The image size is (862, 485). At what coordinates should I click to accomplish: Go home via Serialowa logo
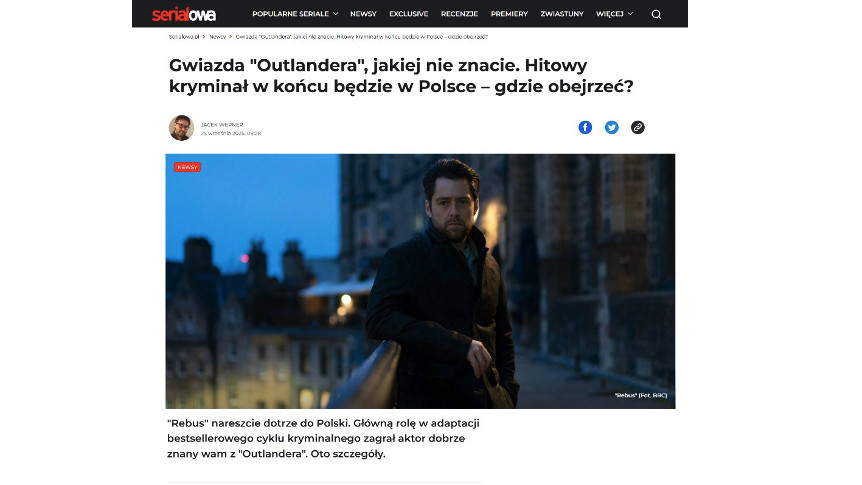(x=184, y=14)
